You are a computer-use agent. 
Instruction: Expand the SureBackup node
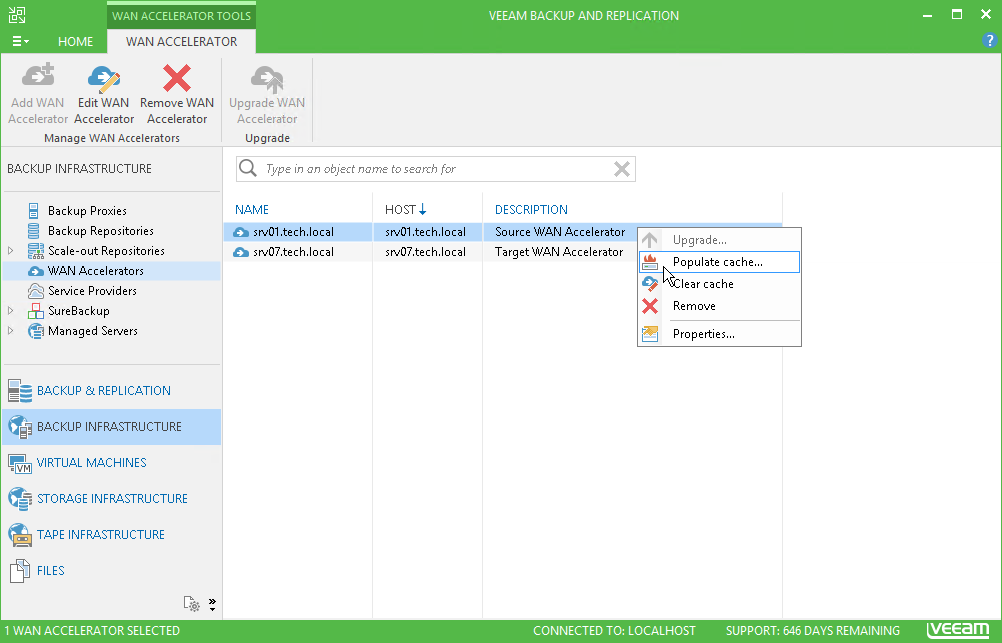[10, 311]
